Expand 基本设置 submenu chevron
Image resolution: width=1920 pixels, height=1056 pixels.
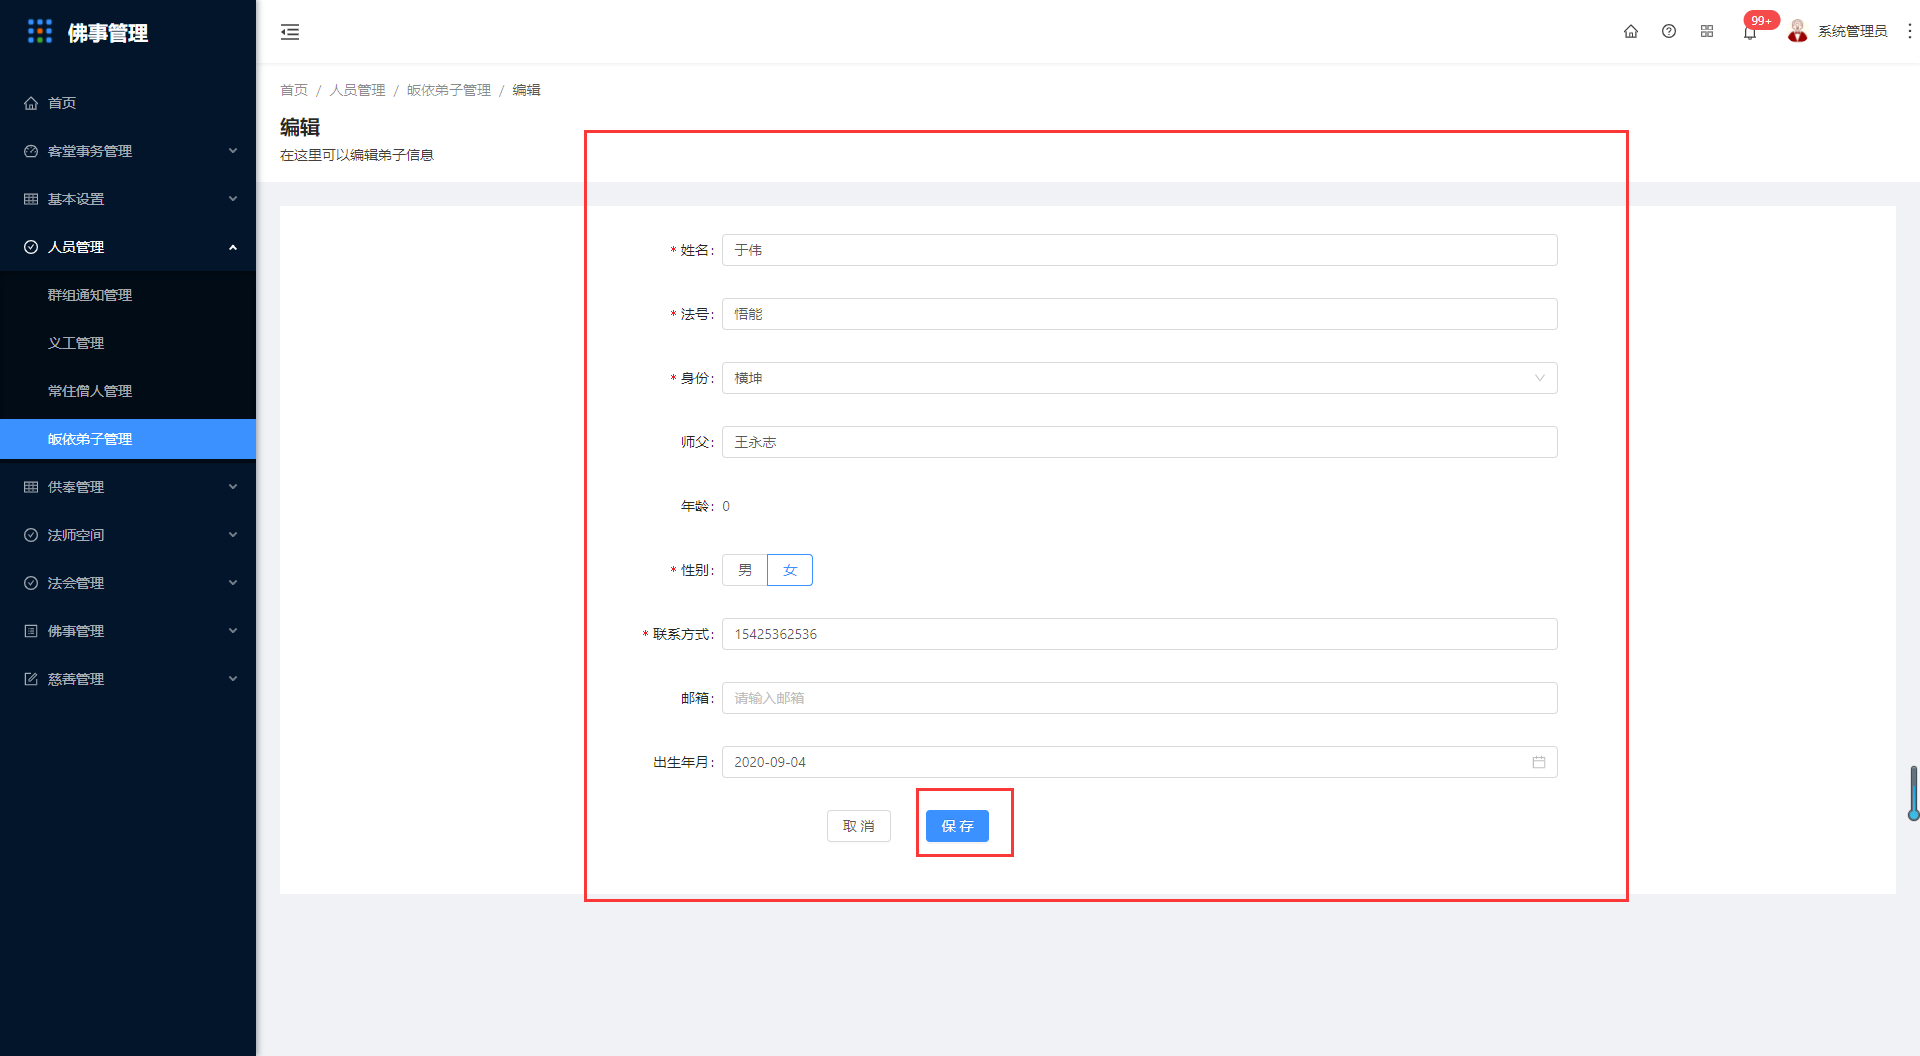coord(233,199)
